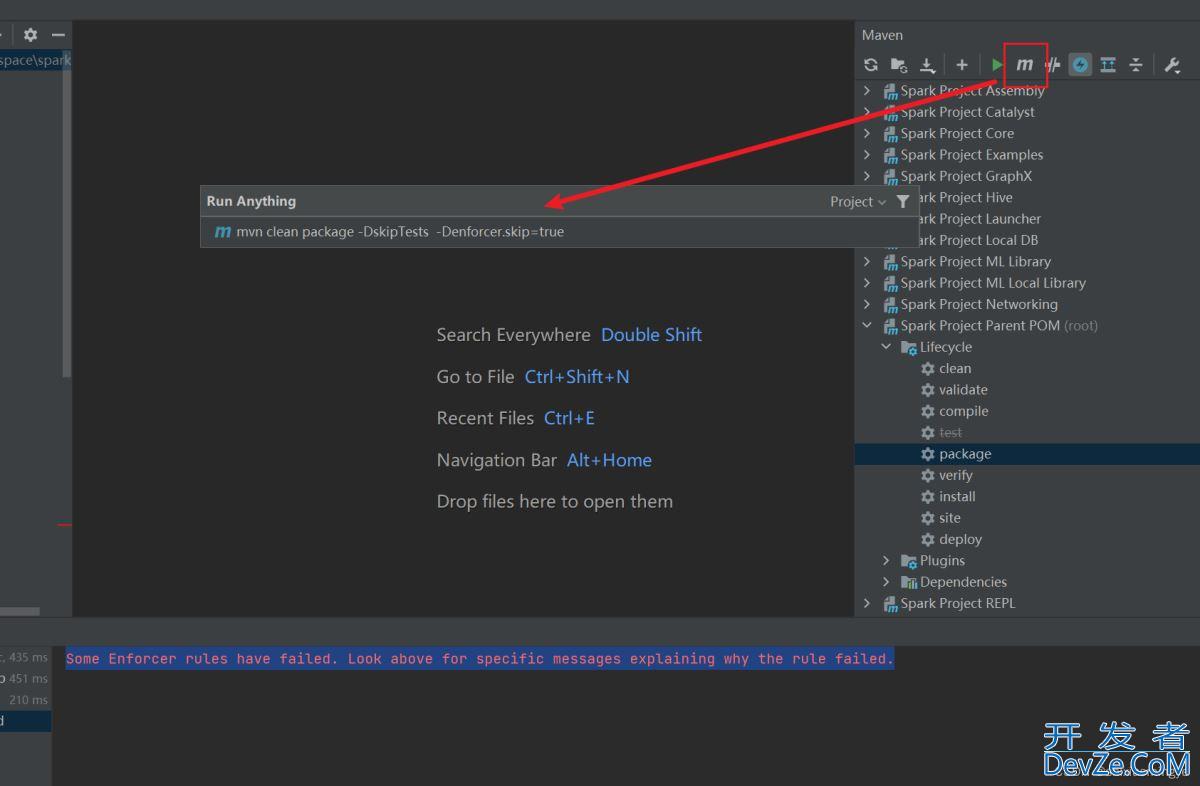Open Execute Maven Goal (m) button
1200x786 pixels.
(x=1025, y=65)
